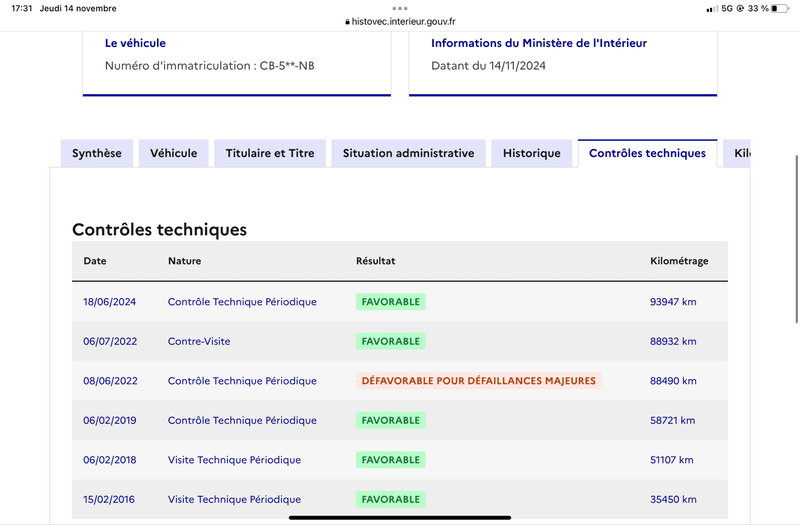Tap the three-dot multitasking menu at top
The image size is (800, 525).
tap(400, 8)
